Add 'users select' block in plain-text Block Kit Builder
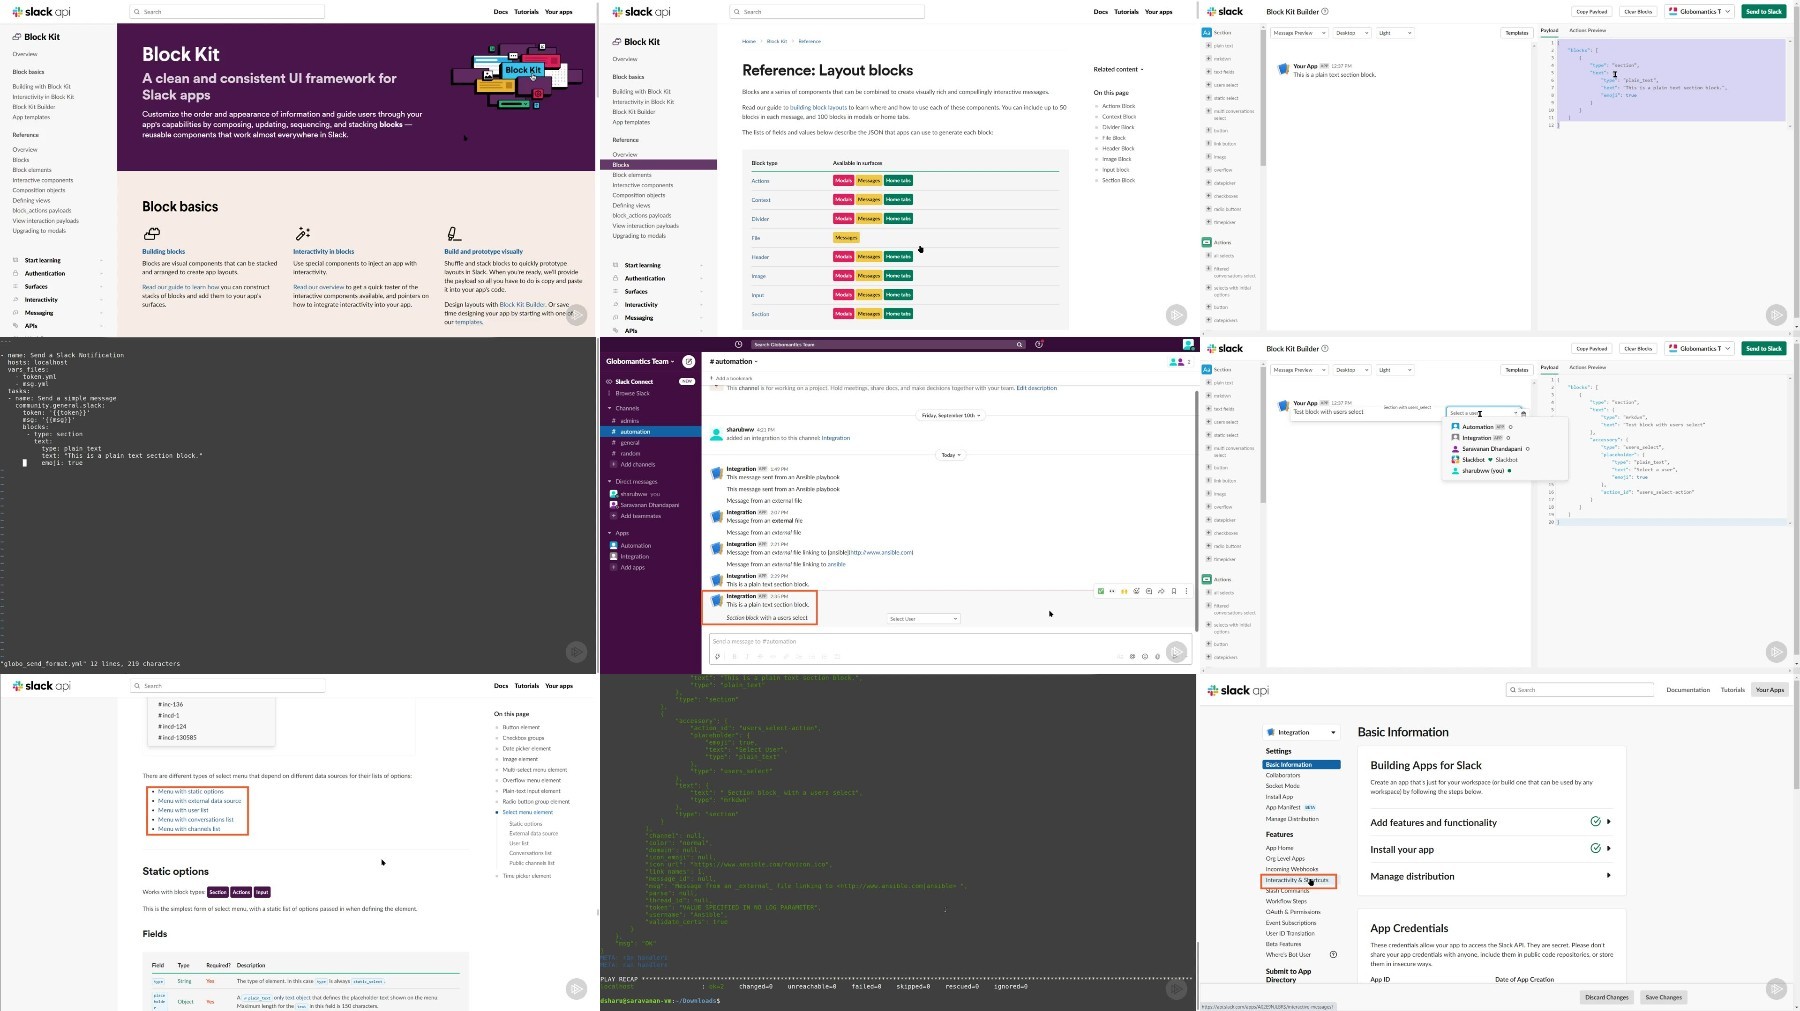 (1208, 85)
